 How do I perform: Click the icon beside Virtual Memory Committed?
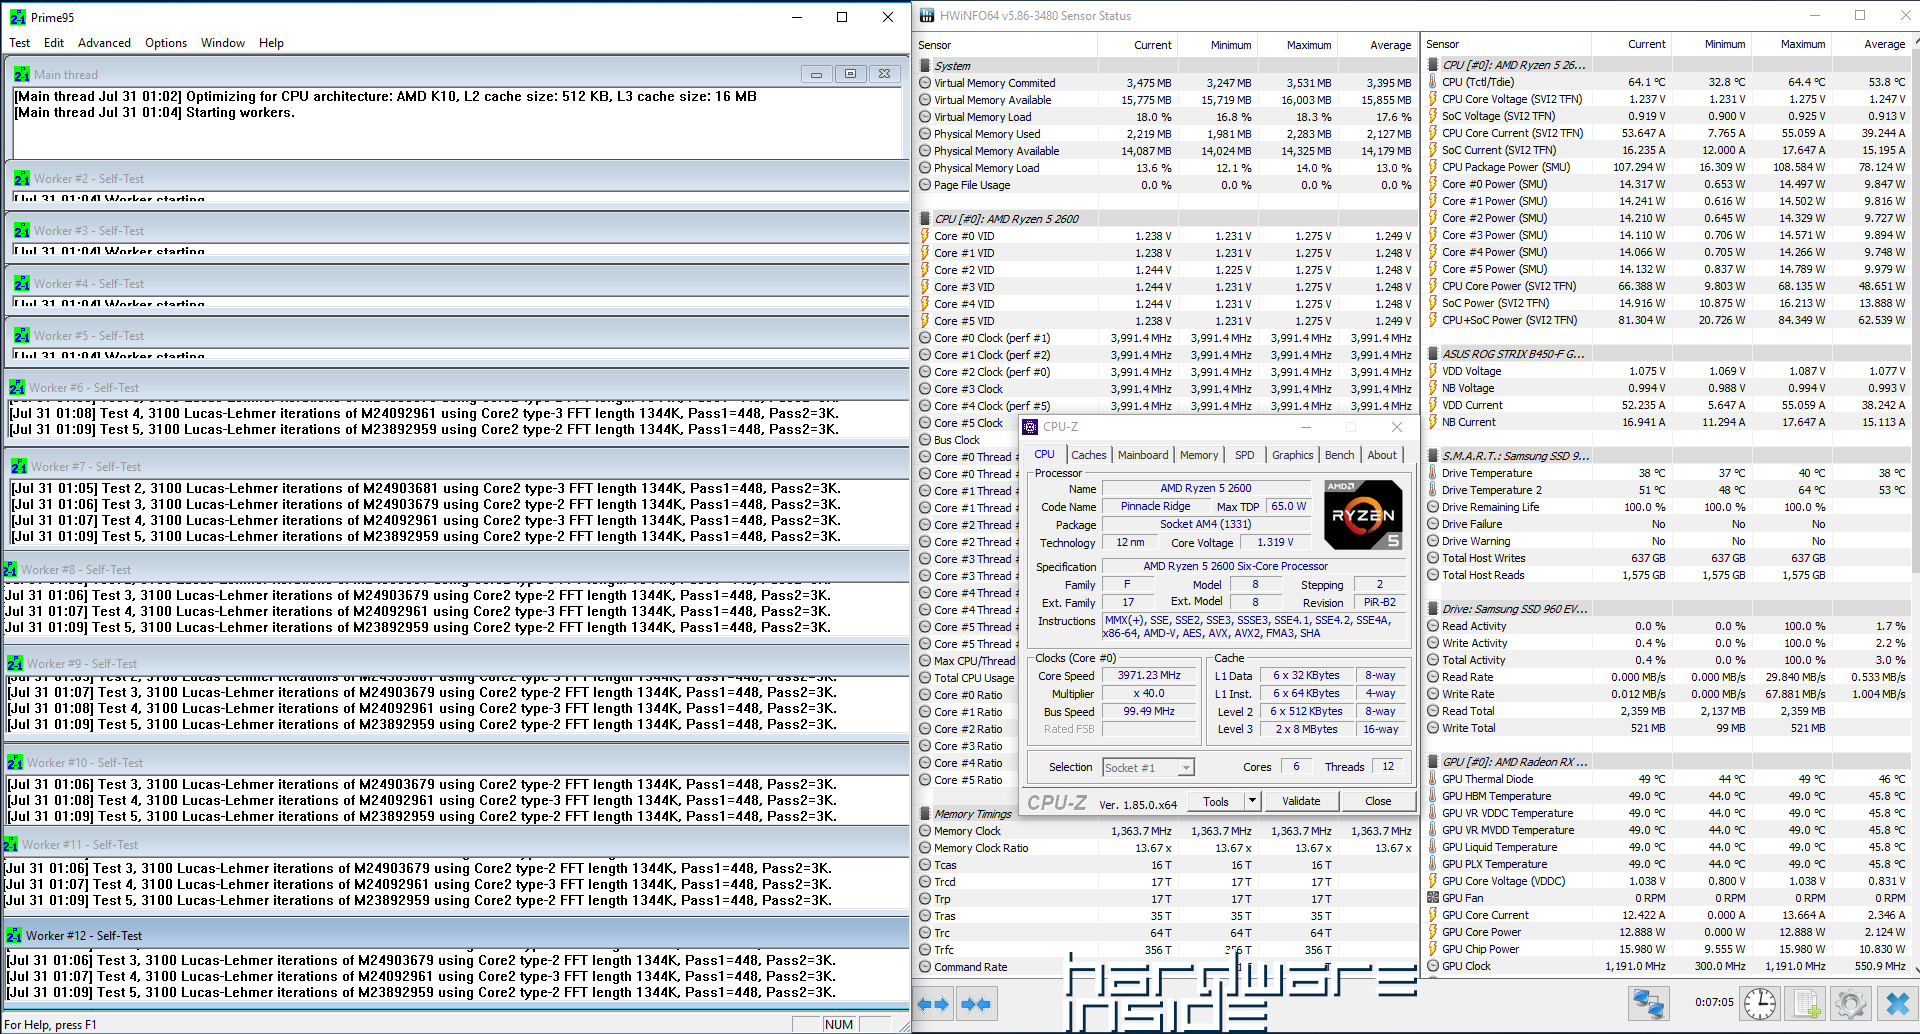coord(925,83)
